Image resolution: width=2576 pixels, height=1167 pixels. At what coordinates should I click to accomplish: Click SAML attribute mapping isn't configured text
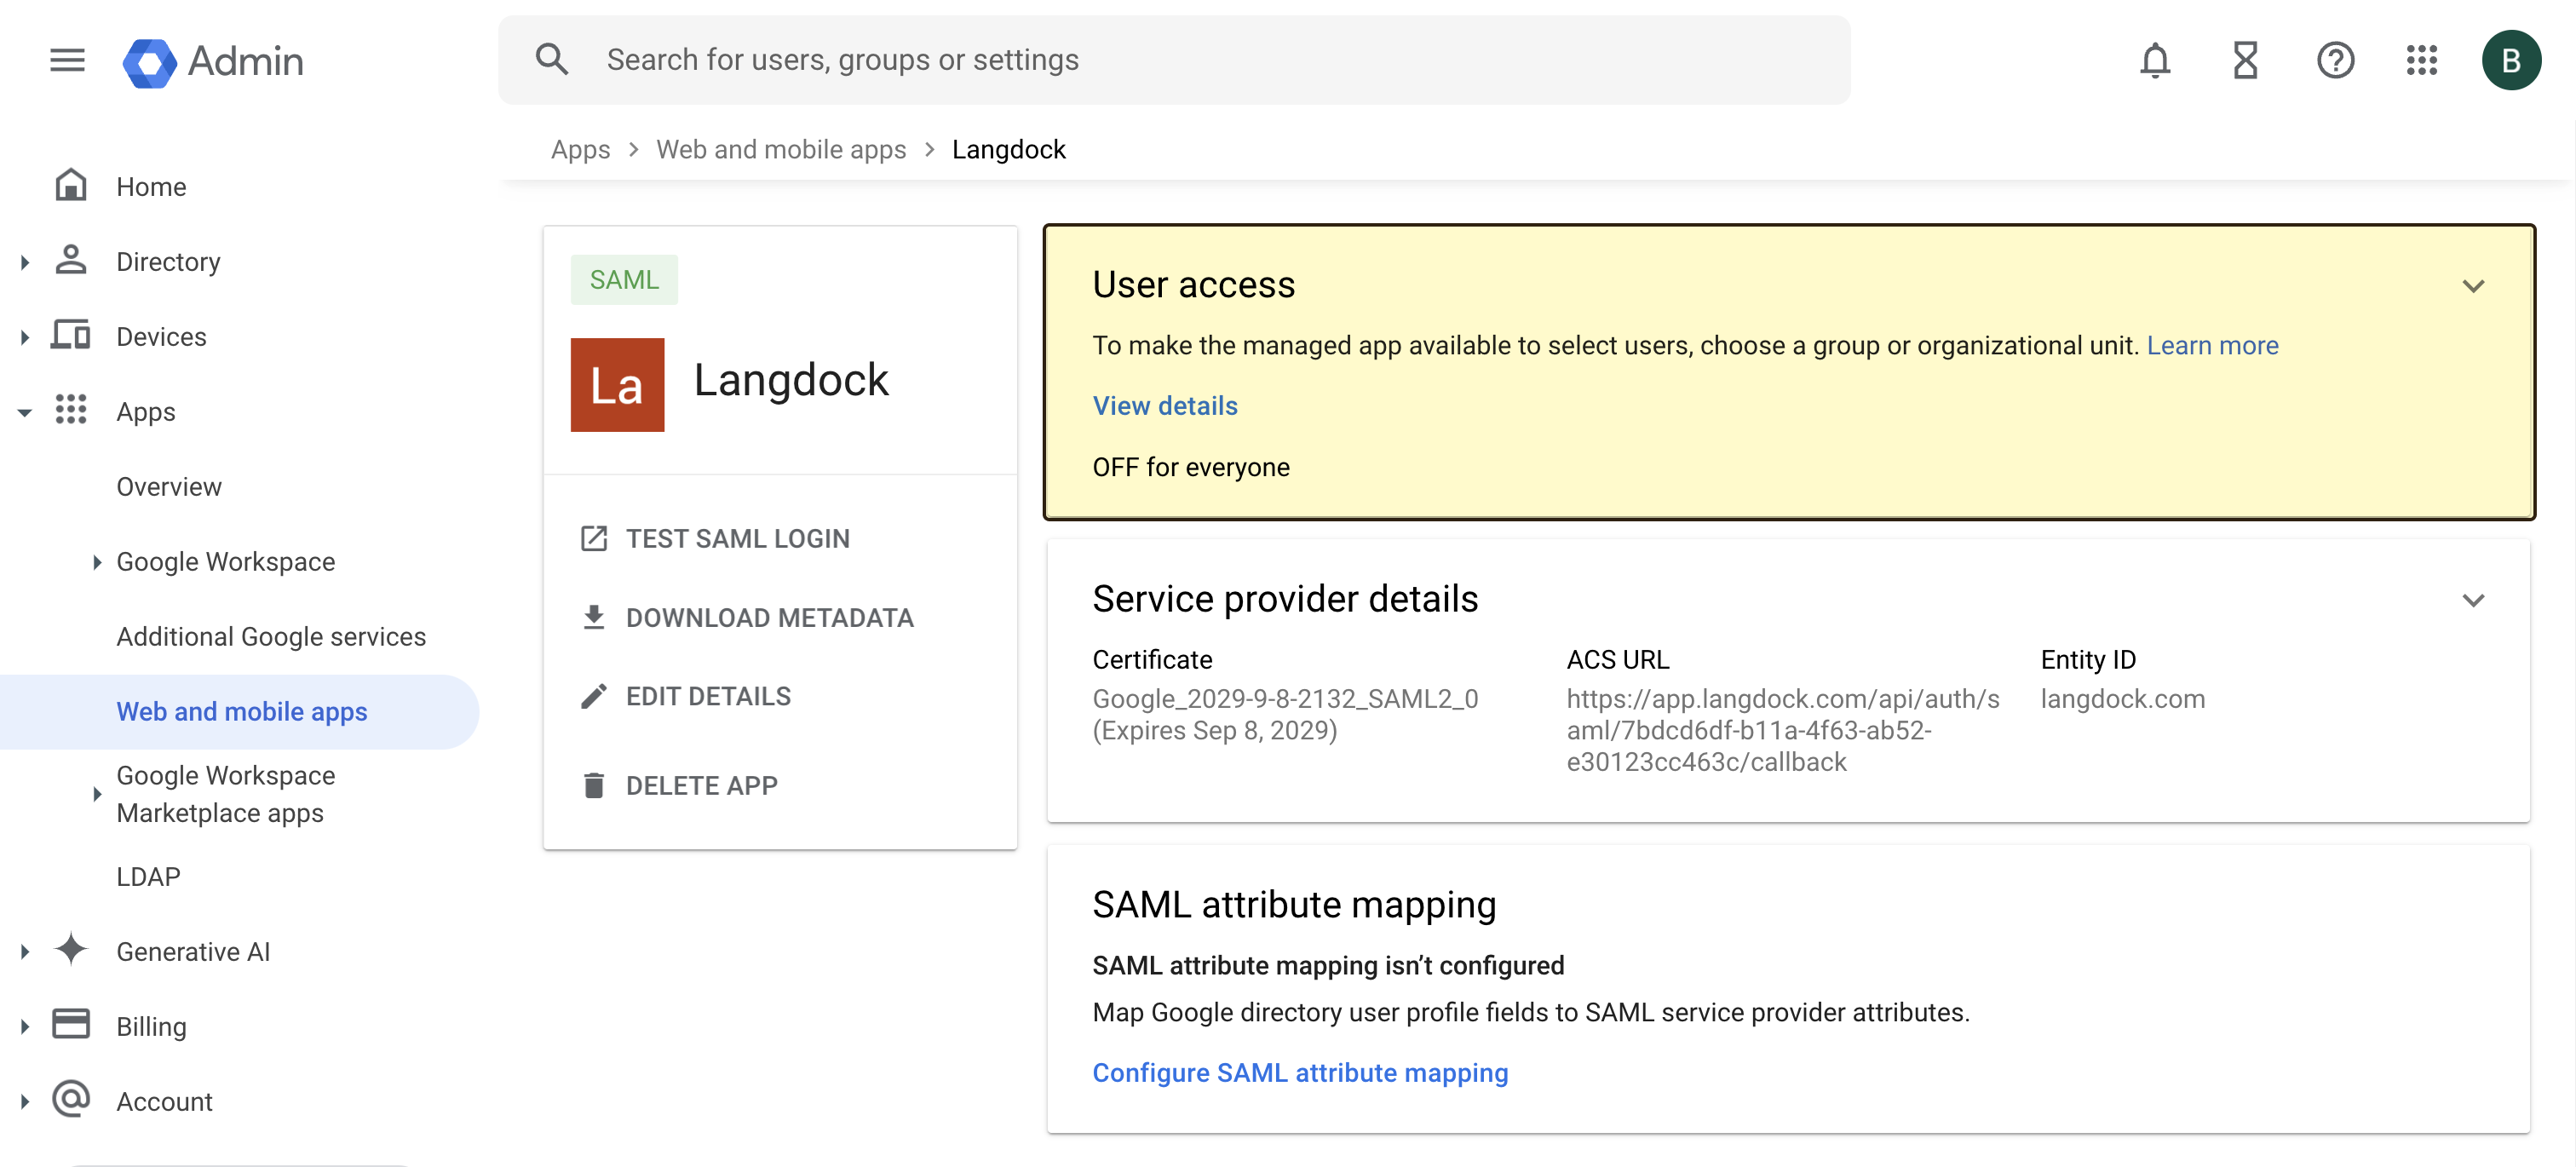click(x=1328, y=965)
